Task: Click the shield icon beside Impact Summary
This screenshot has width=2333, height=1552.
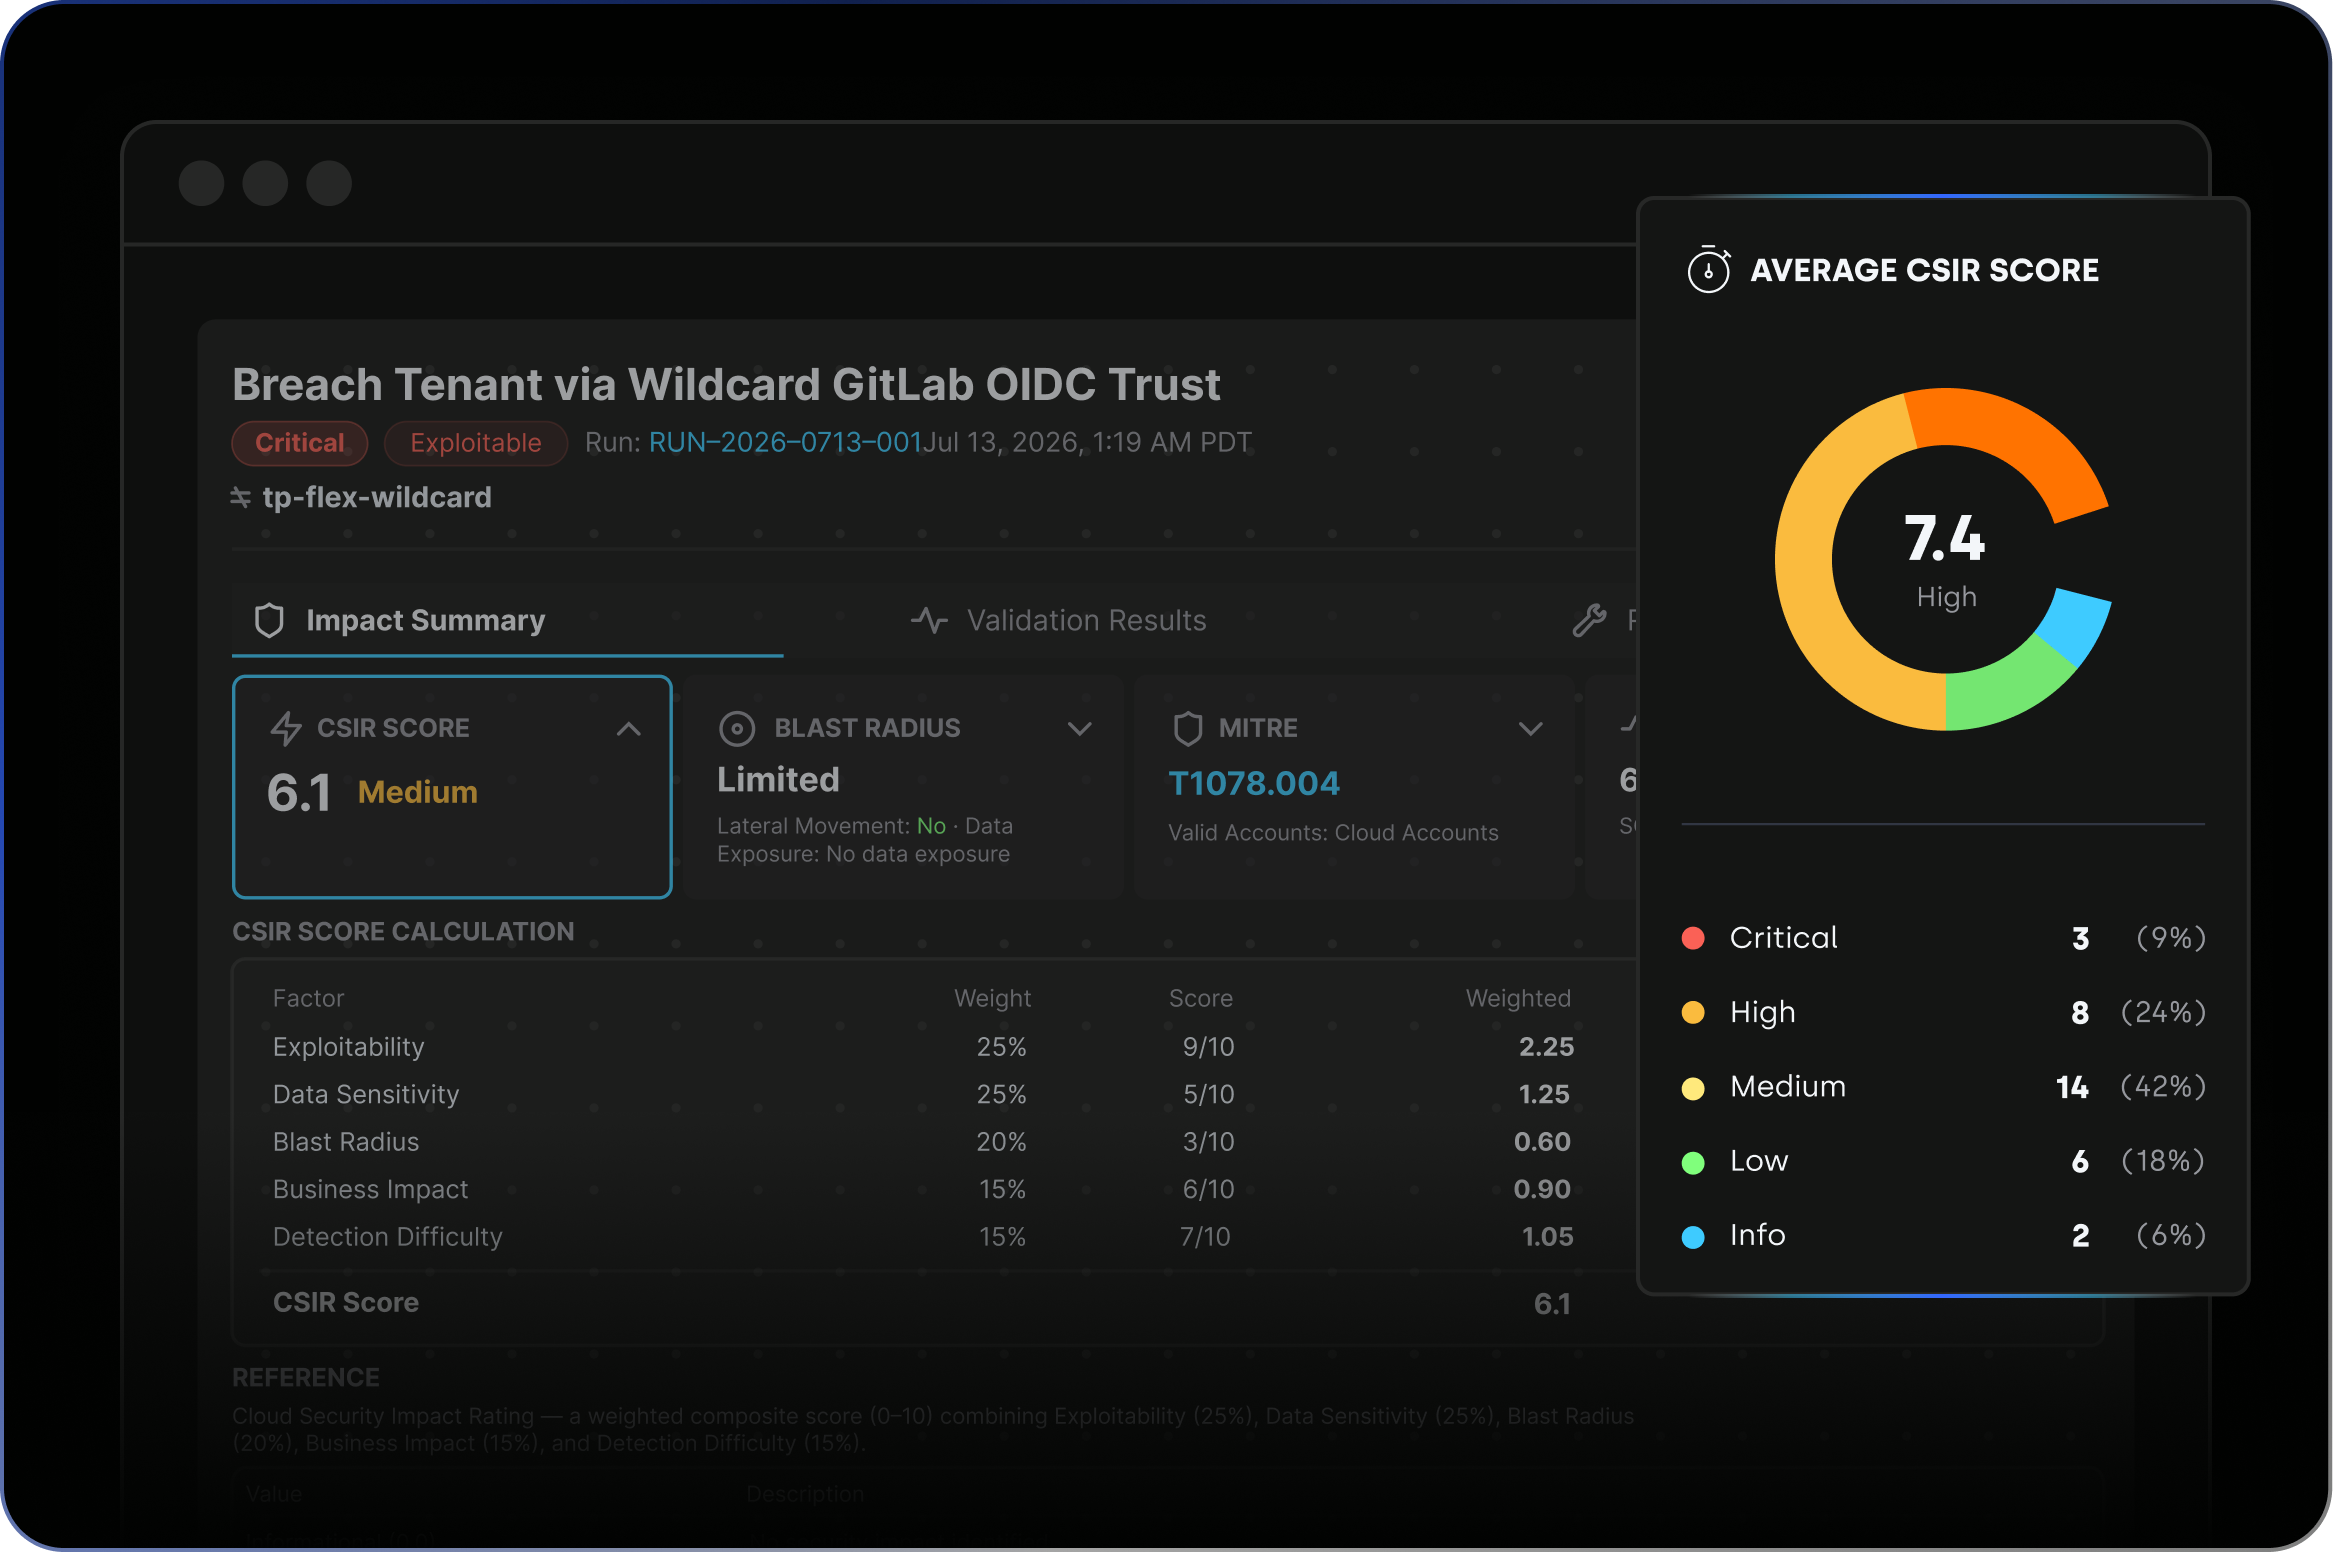Action: coord(269,620)
